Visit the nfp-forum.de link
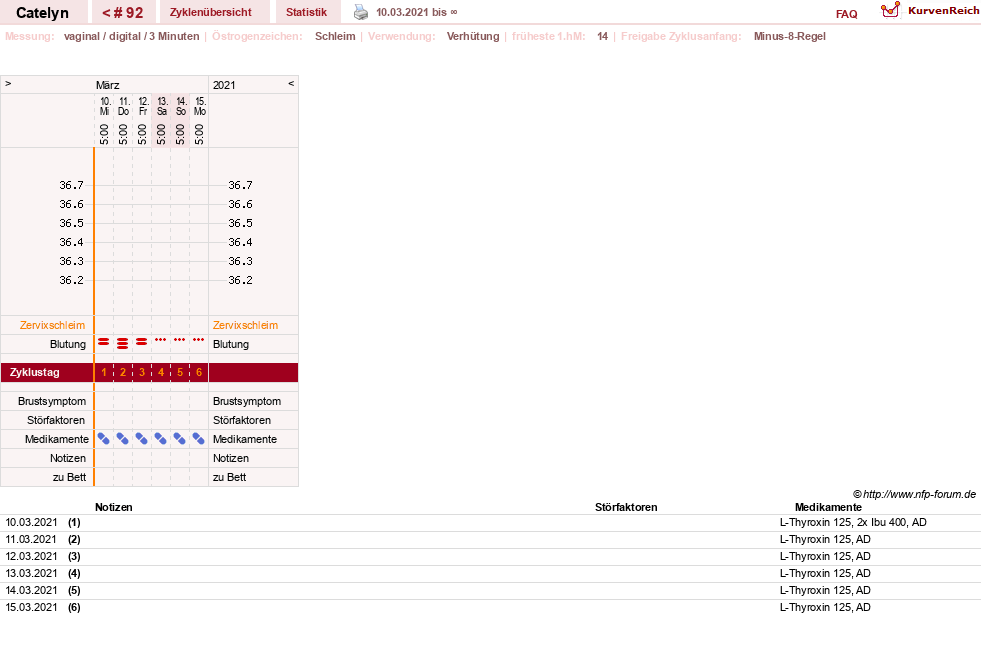Image resolution: width=981 pixels, height=646 pixels. click(x=915, y=494)
